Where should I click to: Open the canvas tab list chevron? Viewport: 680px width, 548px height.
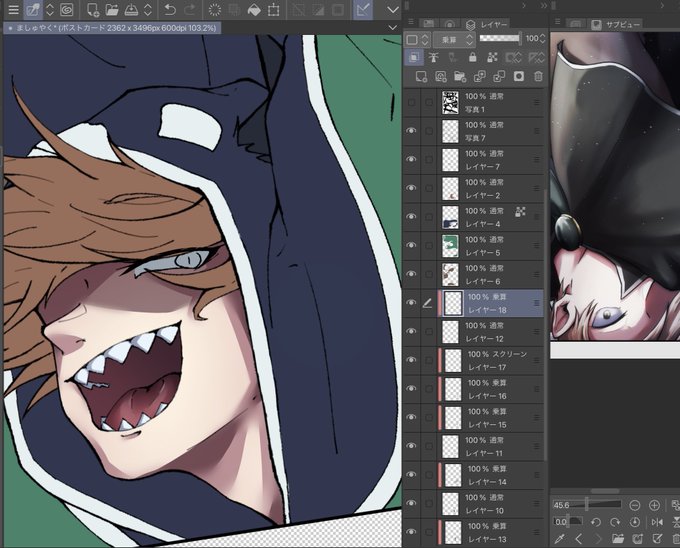392,28
